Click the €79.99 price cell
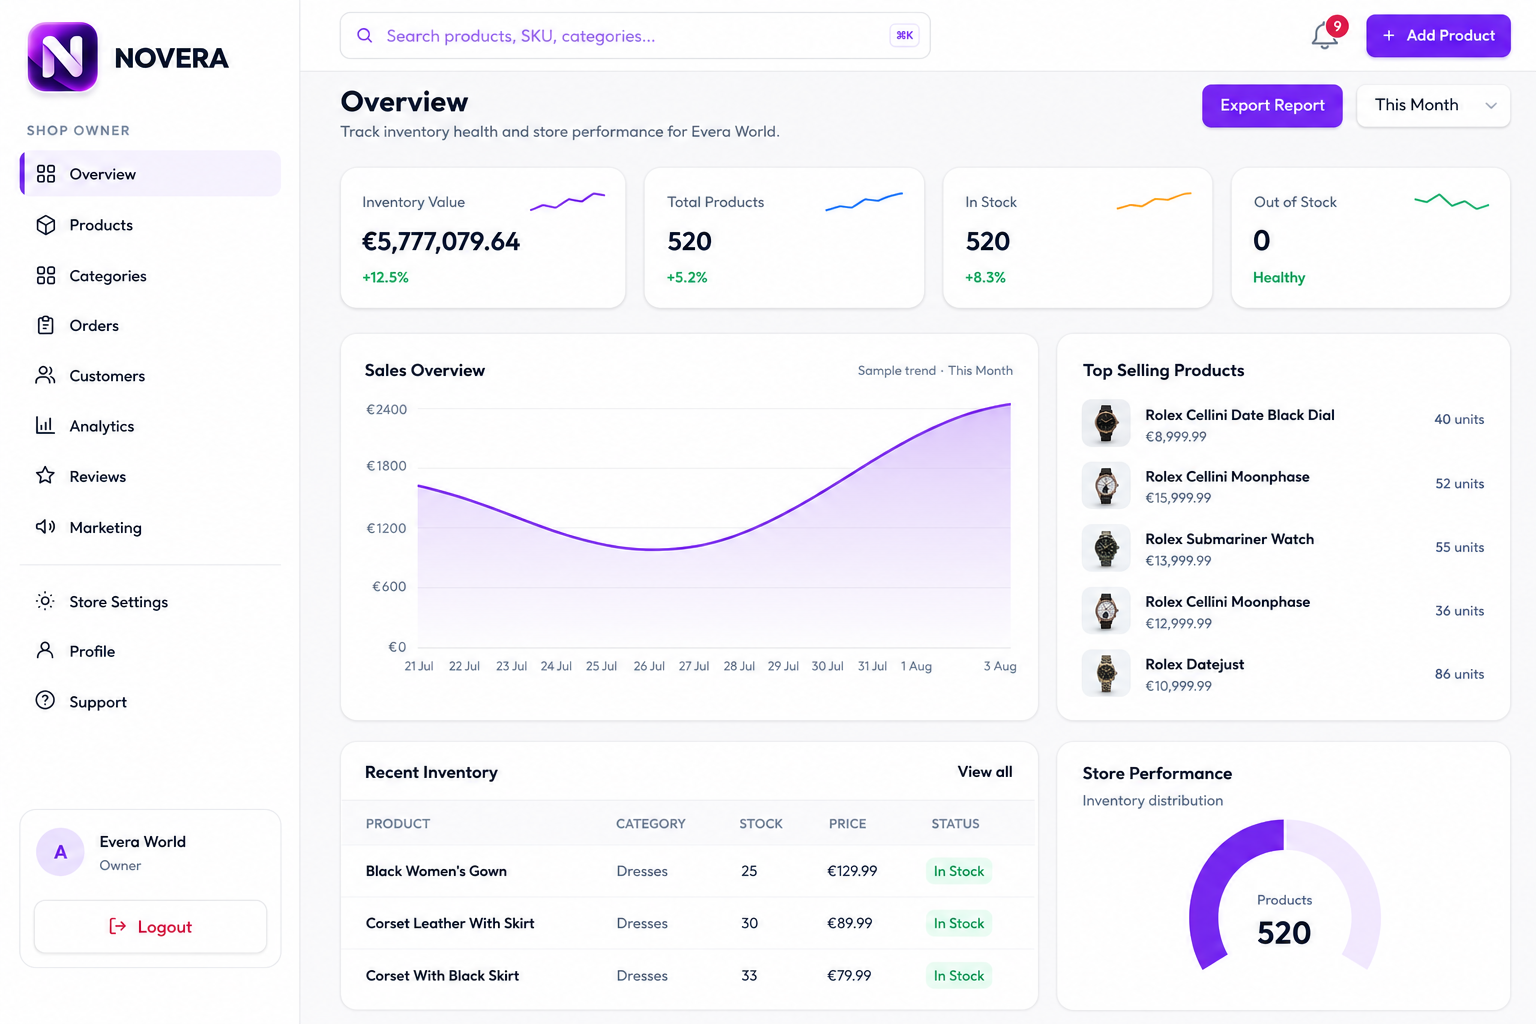Screen dimensions: 1536x1024 849,975
